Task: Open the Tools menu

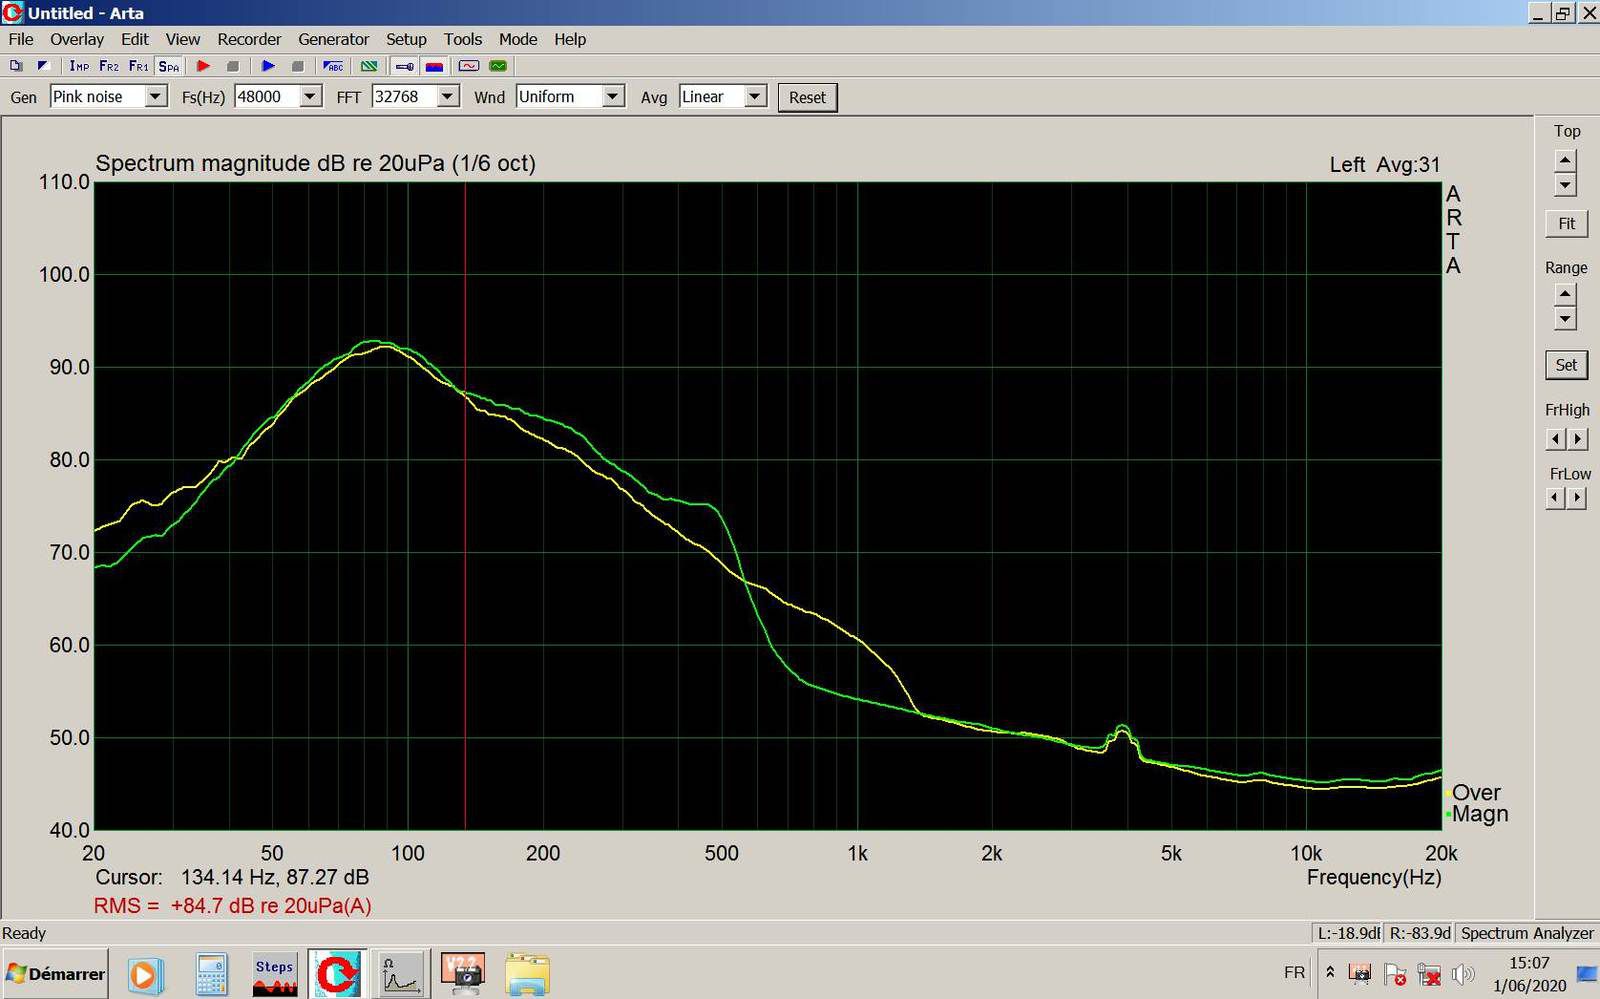Action: click(463, 39)
